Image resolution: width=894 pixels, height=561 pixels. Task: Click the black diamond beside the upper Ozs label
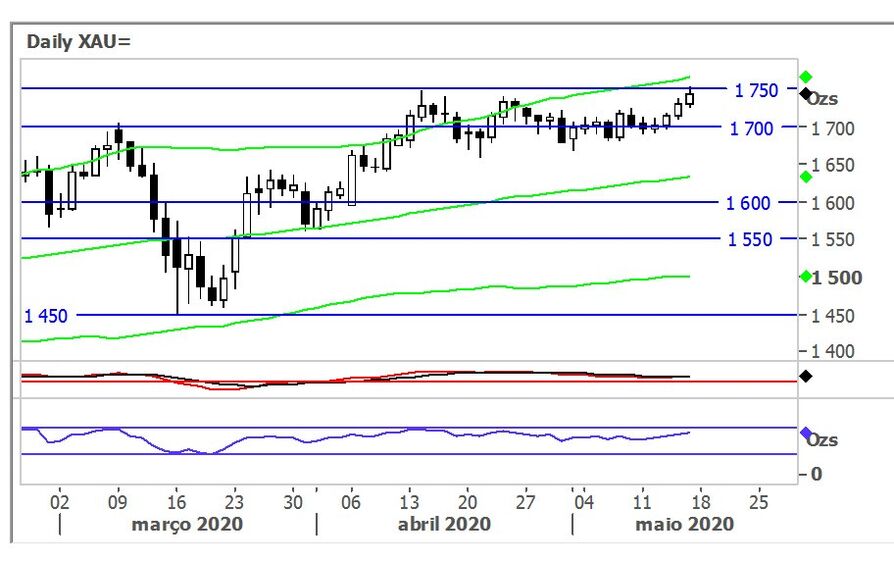pos(805,94)
